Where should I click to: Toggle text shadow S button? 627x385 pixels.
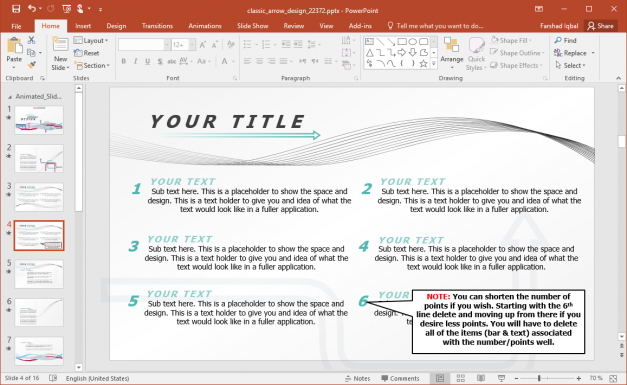coord(160,61)
